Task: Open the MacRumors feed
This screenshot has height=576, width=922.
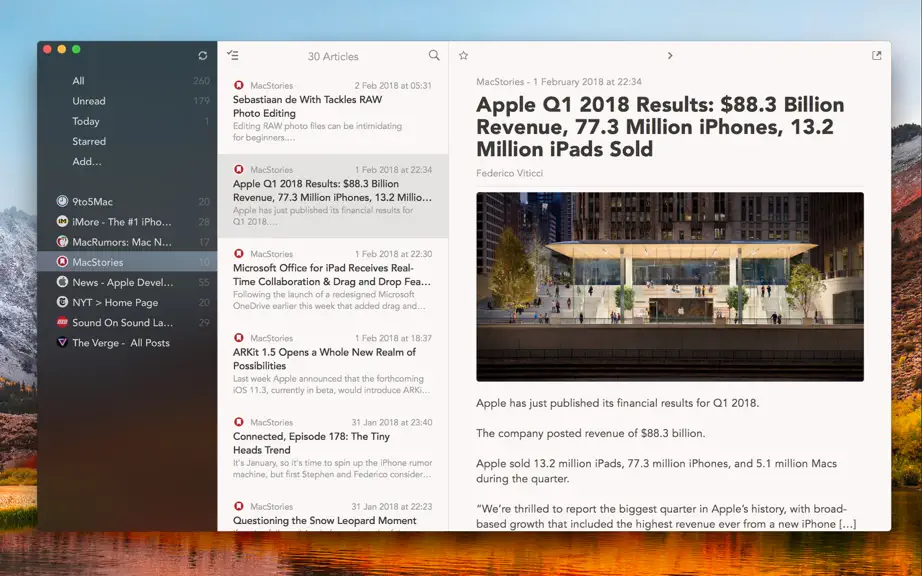Action: pos(127,242)
